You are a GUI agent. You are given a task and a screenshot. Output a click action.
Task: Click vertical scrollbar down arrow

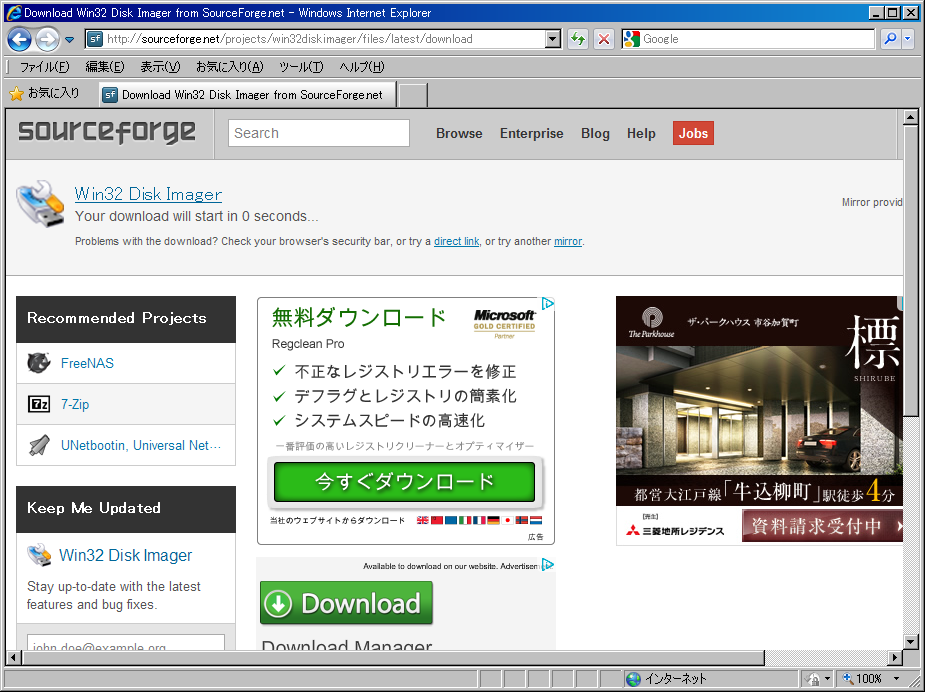pyautogui.click(x=910, y=642)
